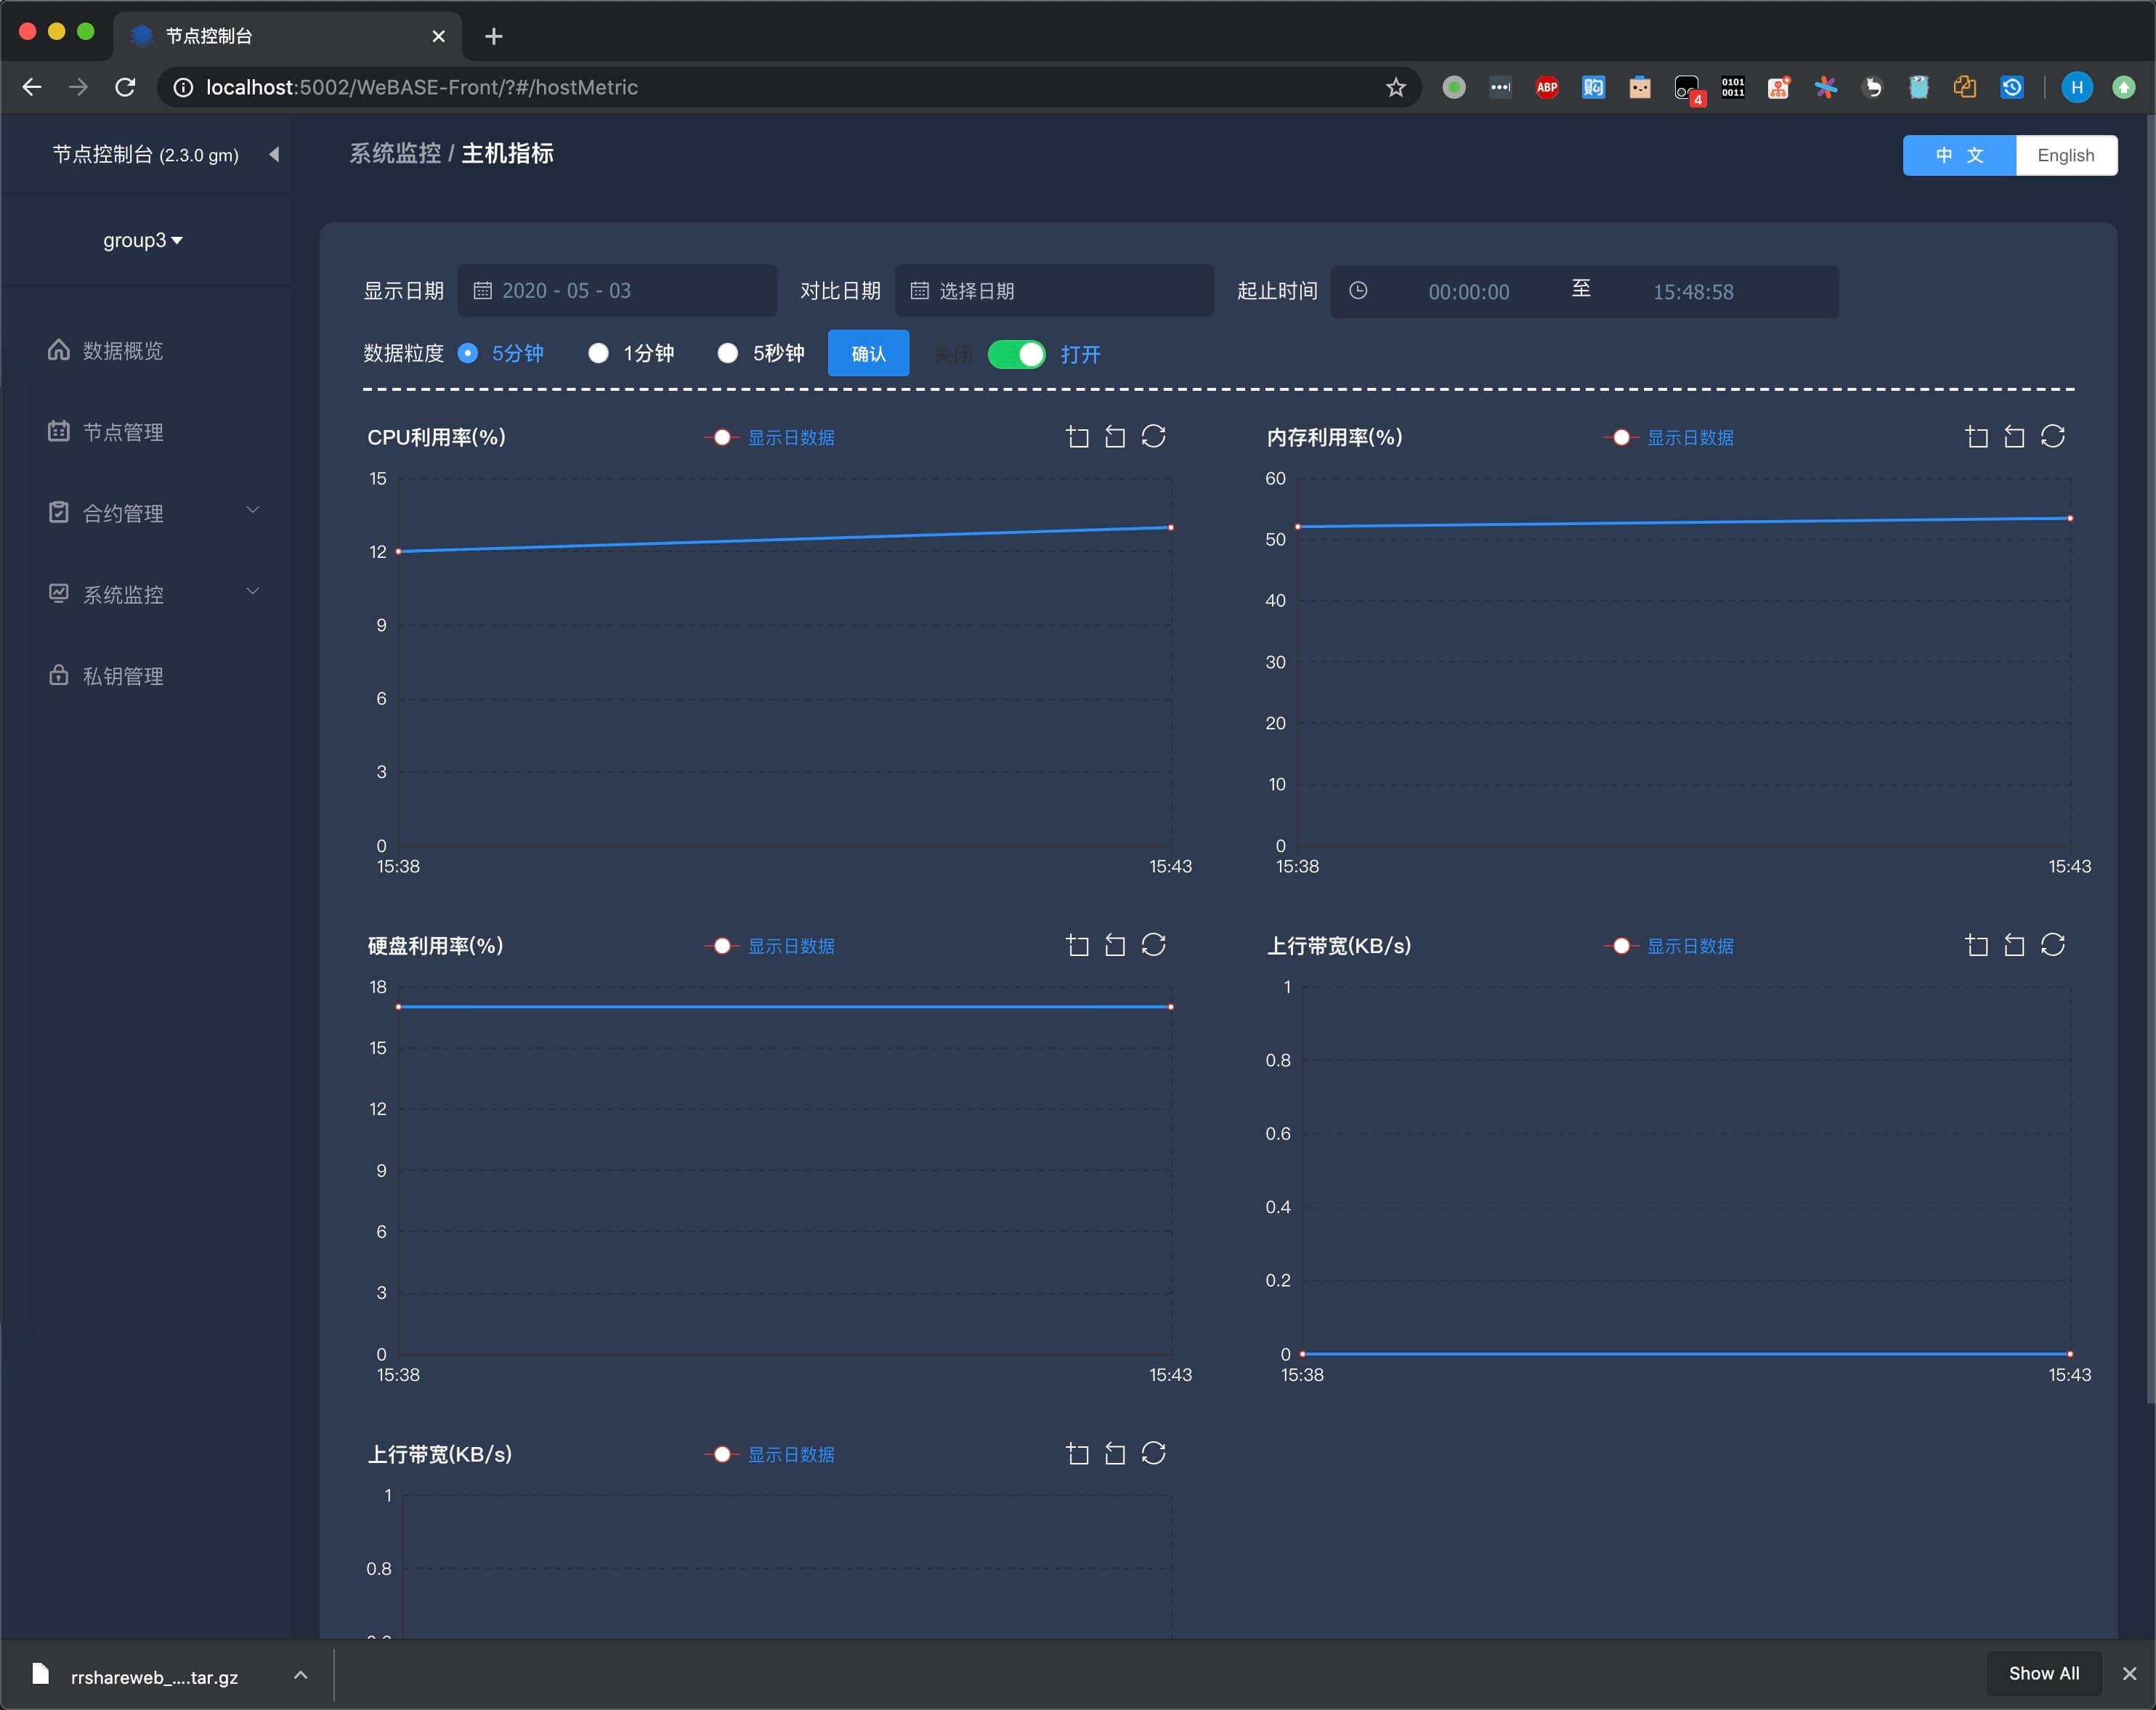Refresh the right-hand upstream bandwidth chart
The height and width of the screenshot is (1710, 2156).
pos(2052,945)
